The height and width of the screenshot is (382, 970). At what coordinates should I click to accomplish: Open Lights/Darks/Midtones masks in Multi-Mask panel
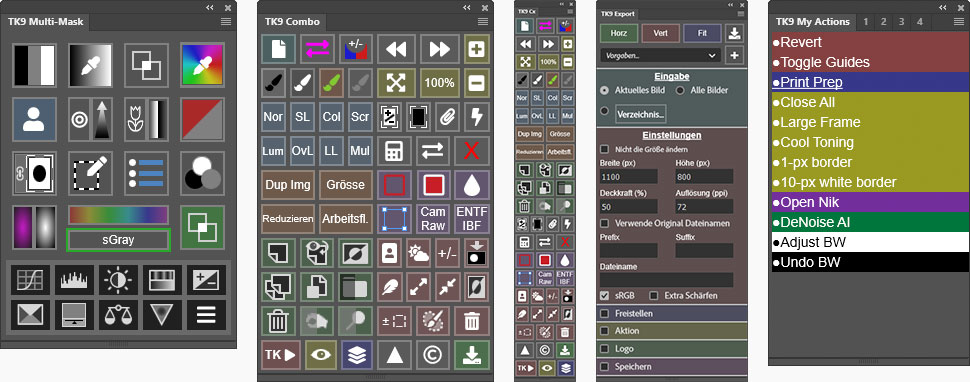click(35, 65)
